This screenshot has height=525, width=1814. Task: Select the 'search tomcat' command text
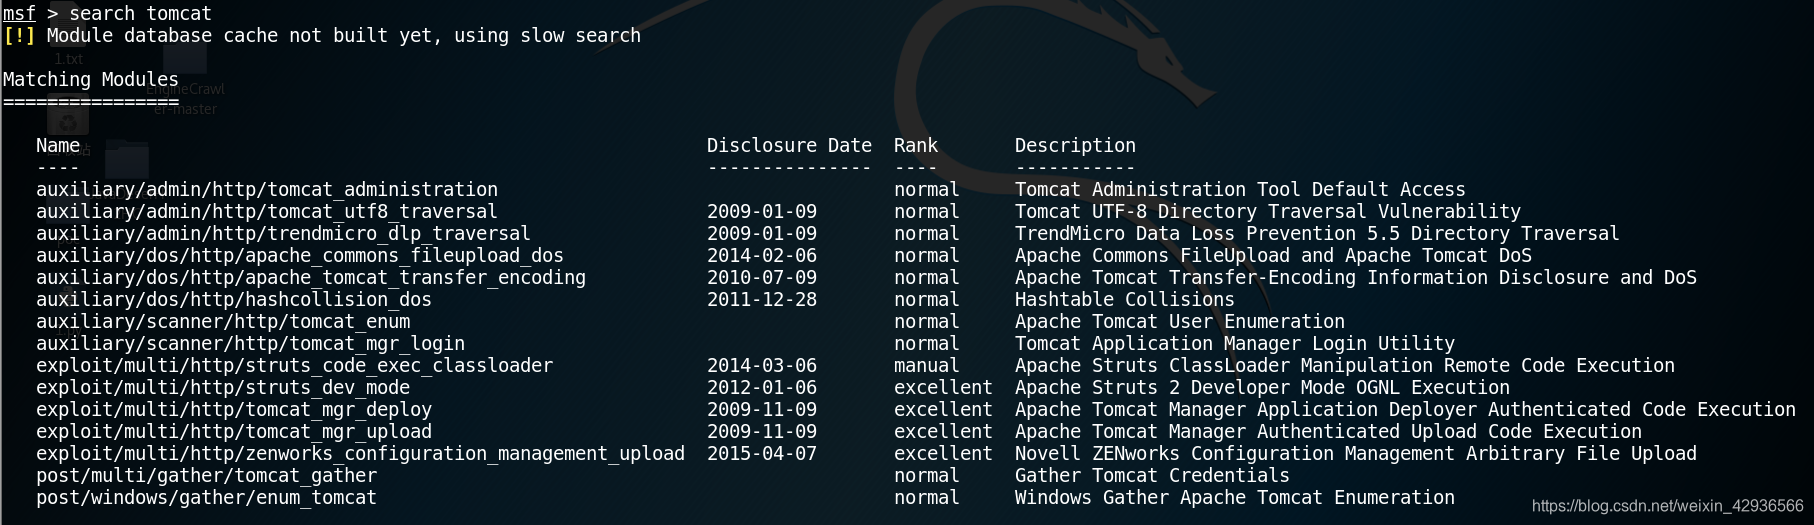pos(141,14)
